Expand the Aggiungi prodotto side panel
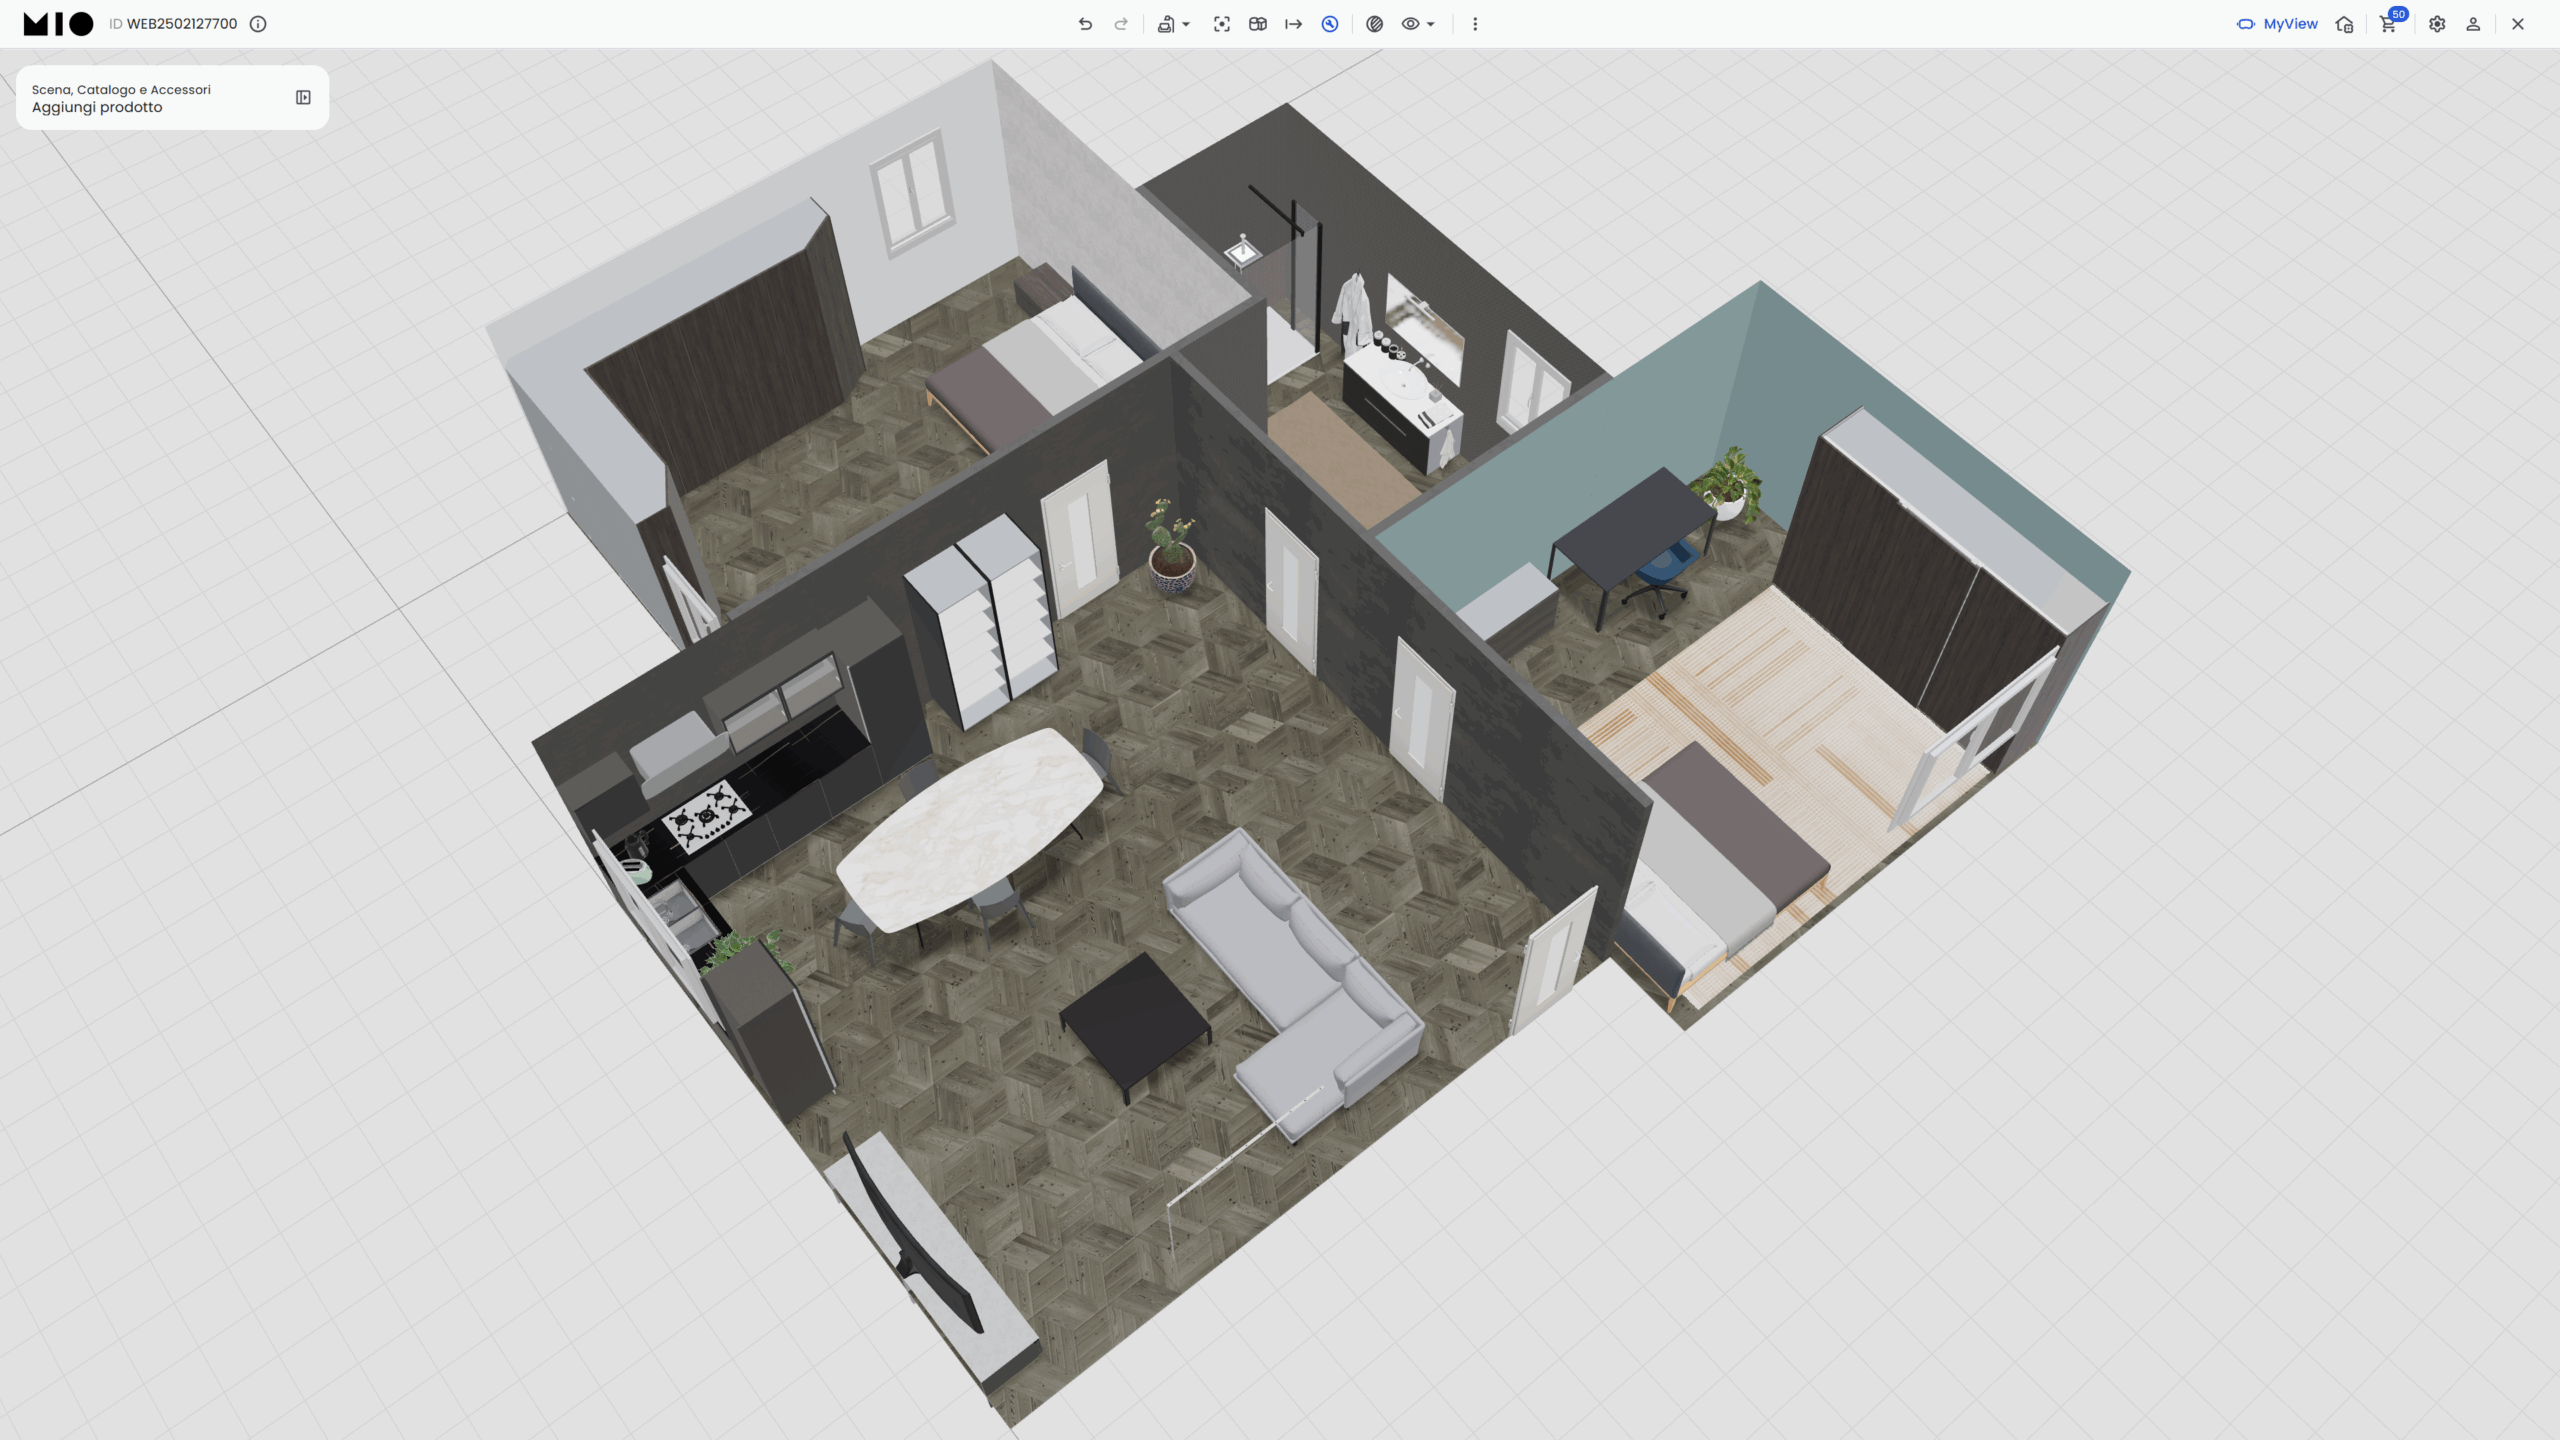 click(x=302, y=98)
